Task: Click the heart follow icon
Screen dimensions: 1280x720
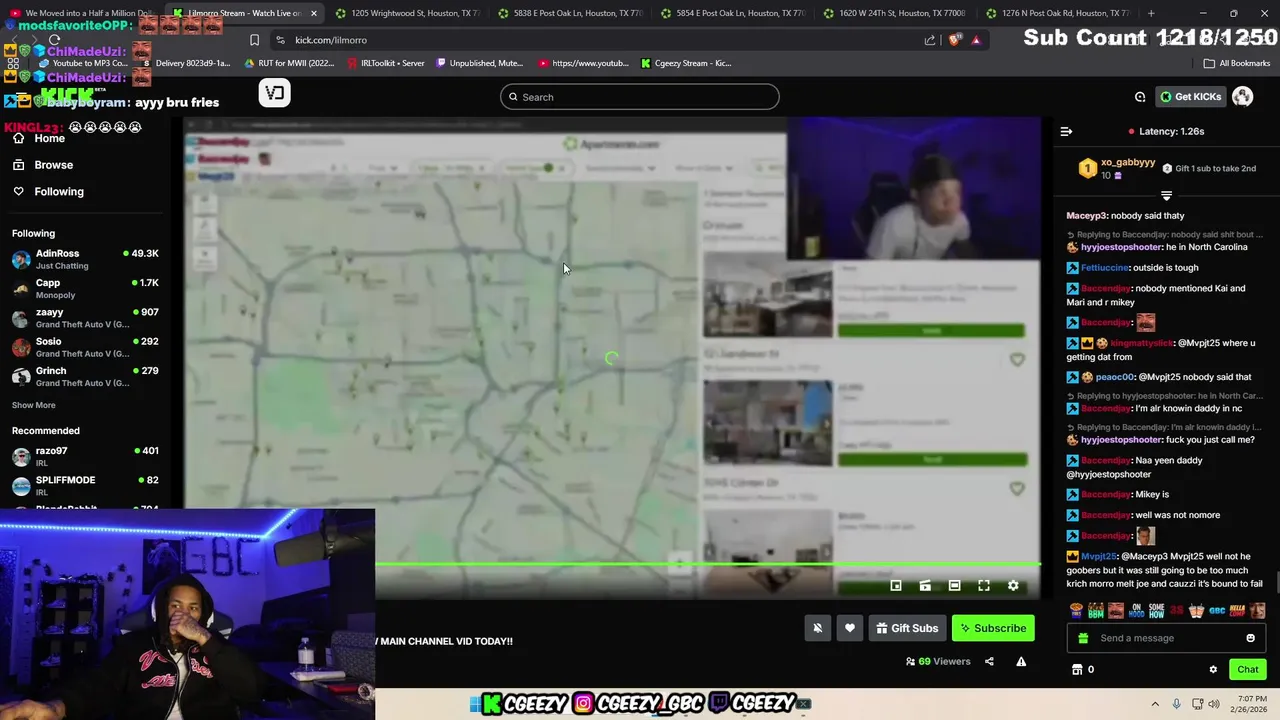Action: click(850, 628)
